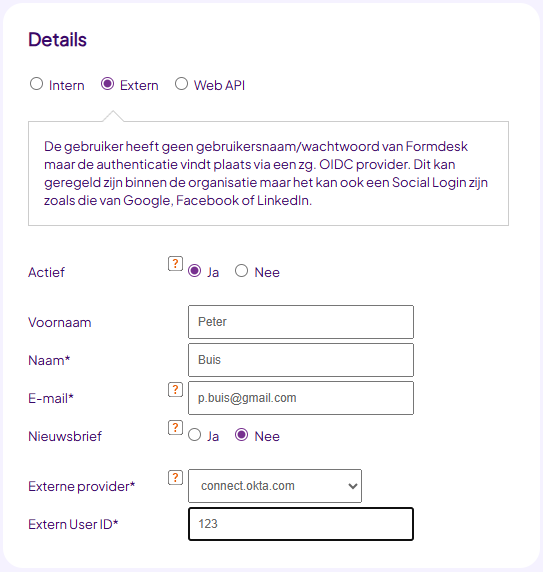This screenshot has width=543, height=572.
Task: Show help for Externe provider
Action: (x=175, y=478)
